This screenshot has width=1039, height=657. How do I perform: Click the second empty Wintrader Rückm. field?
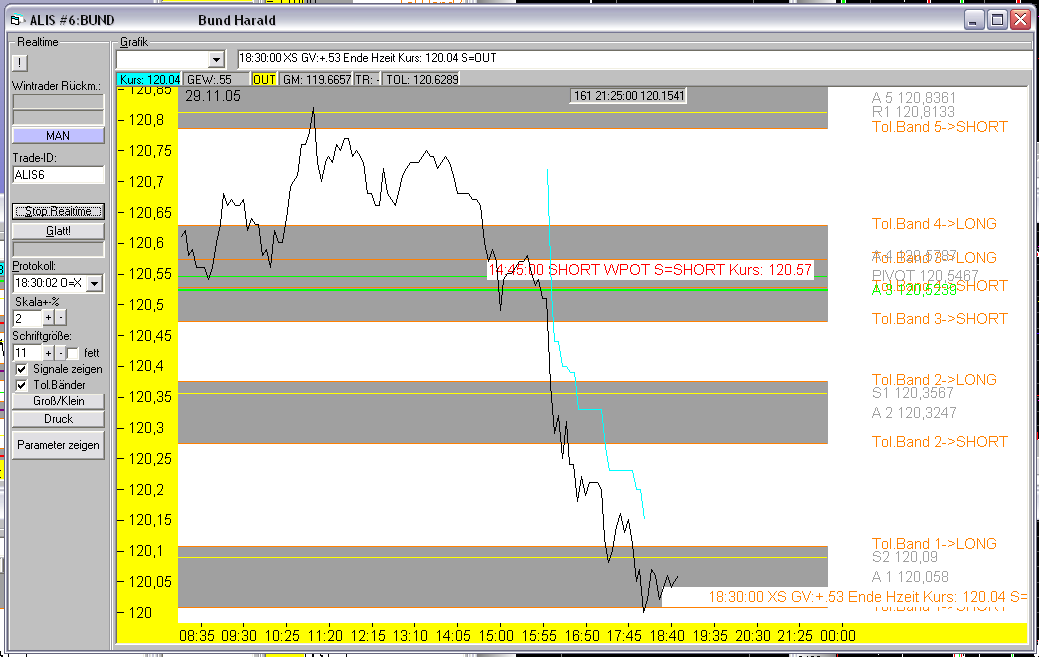click(x=58, y=118)
